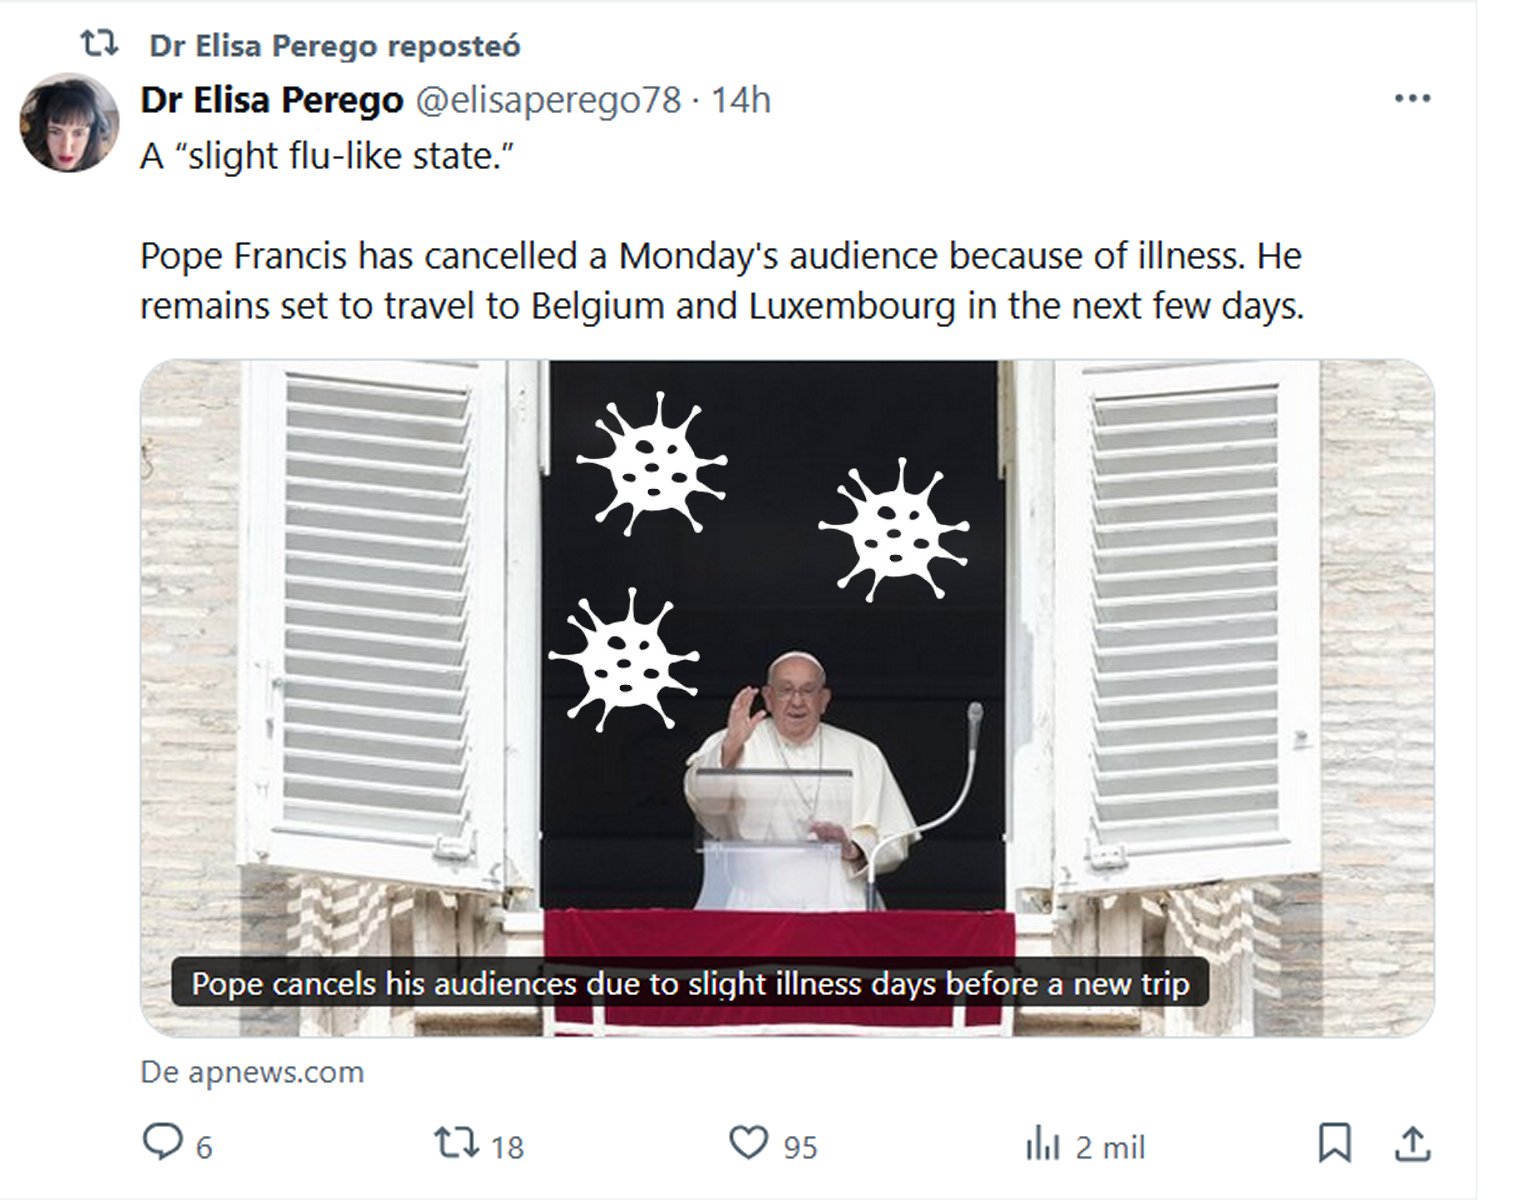Click the repost icon beside "Dr Elisa Perego reposteó"
The height and width of the screenshot is (1200, 1516).
click(99, 44)
